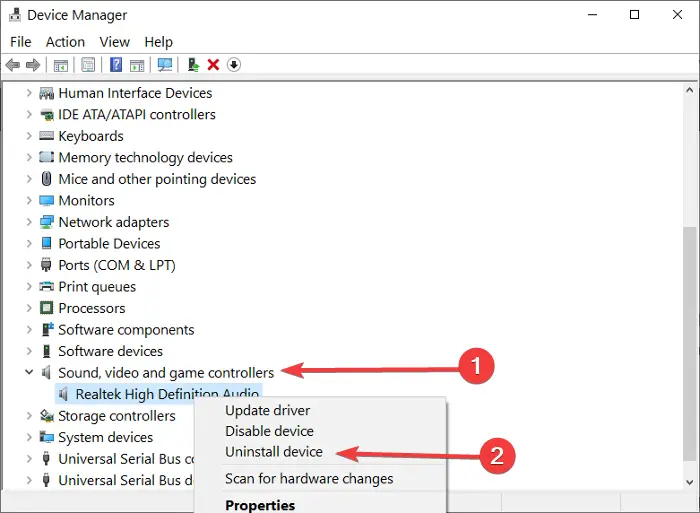The width and height of the screenshot is (700, 513).
Task: Expand the Monitors node
Action: point(29,200)
